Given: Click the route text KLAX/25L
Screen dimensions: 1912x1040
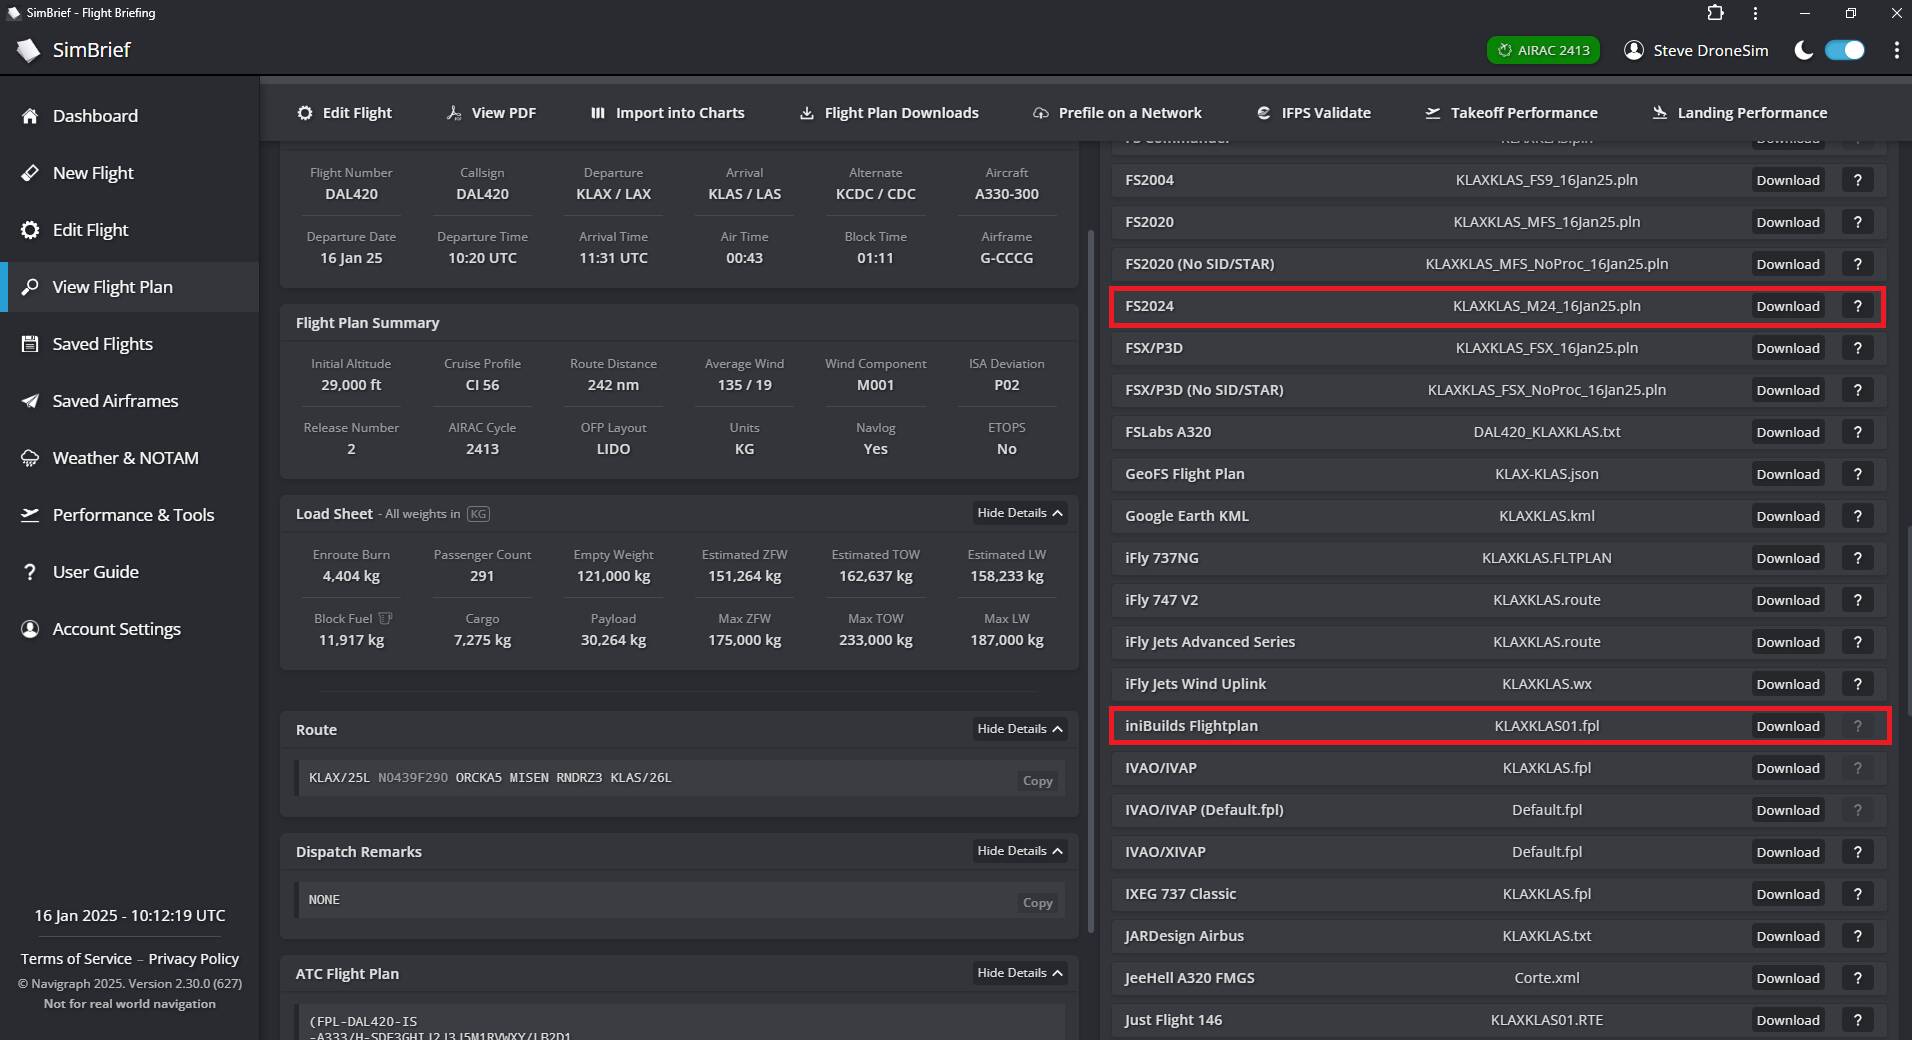Looking at the screenshot, I should pyautogui.click(x=339, y=778).
